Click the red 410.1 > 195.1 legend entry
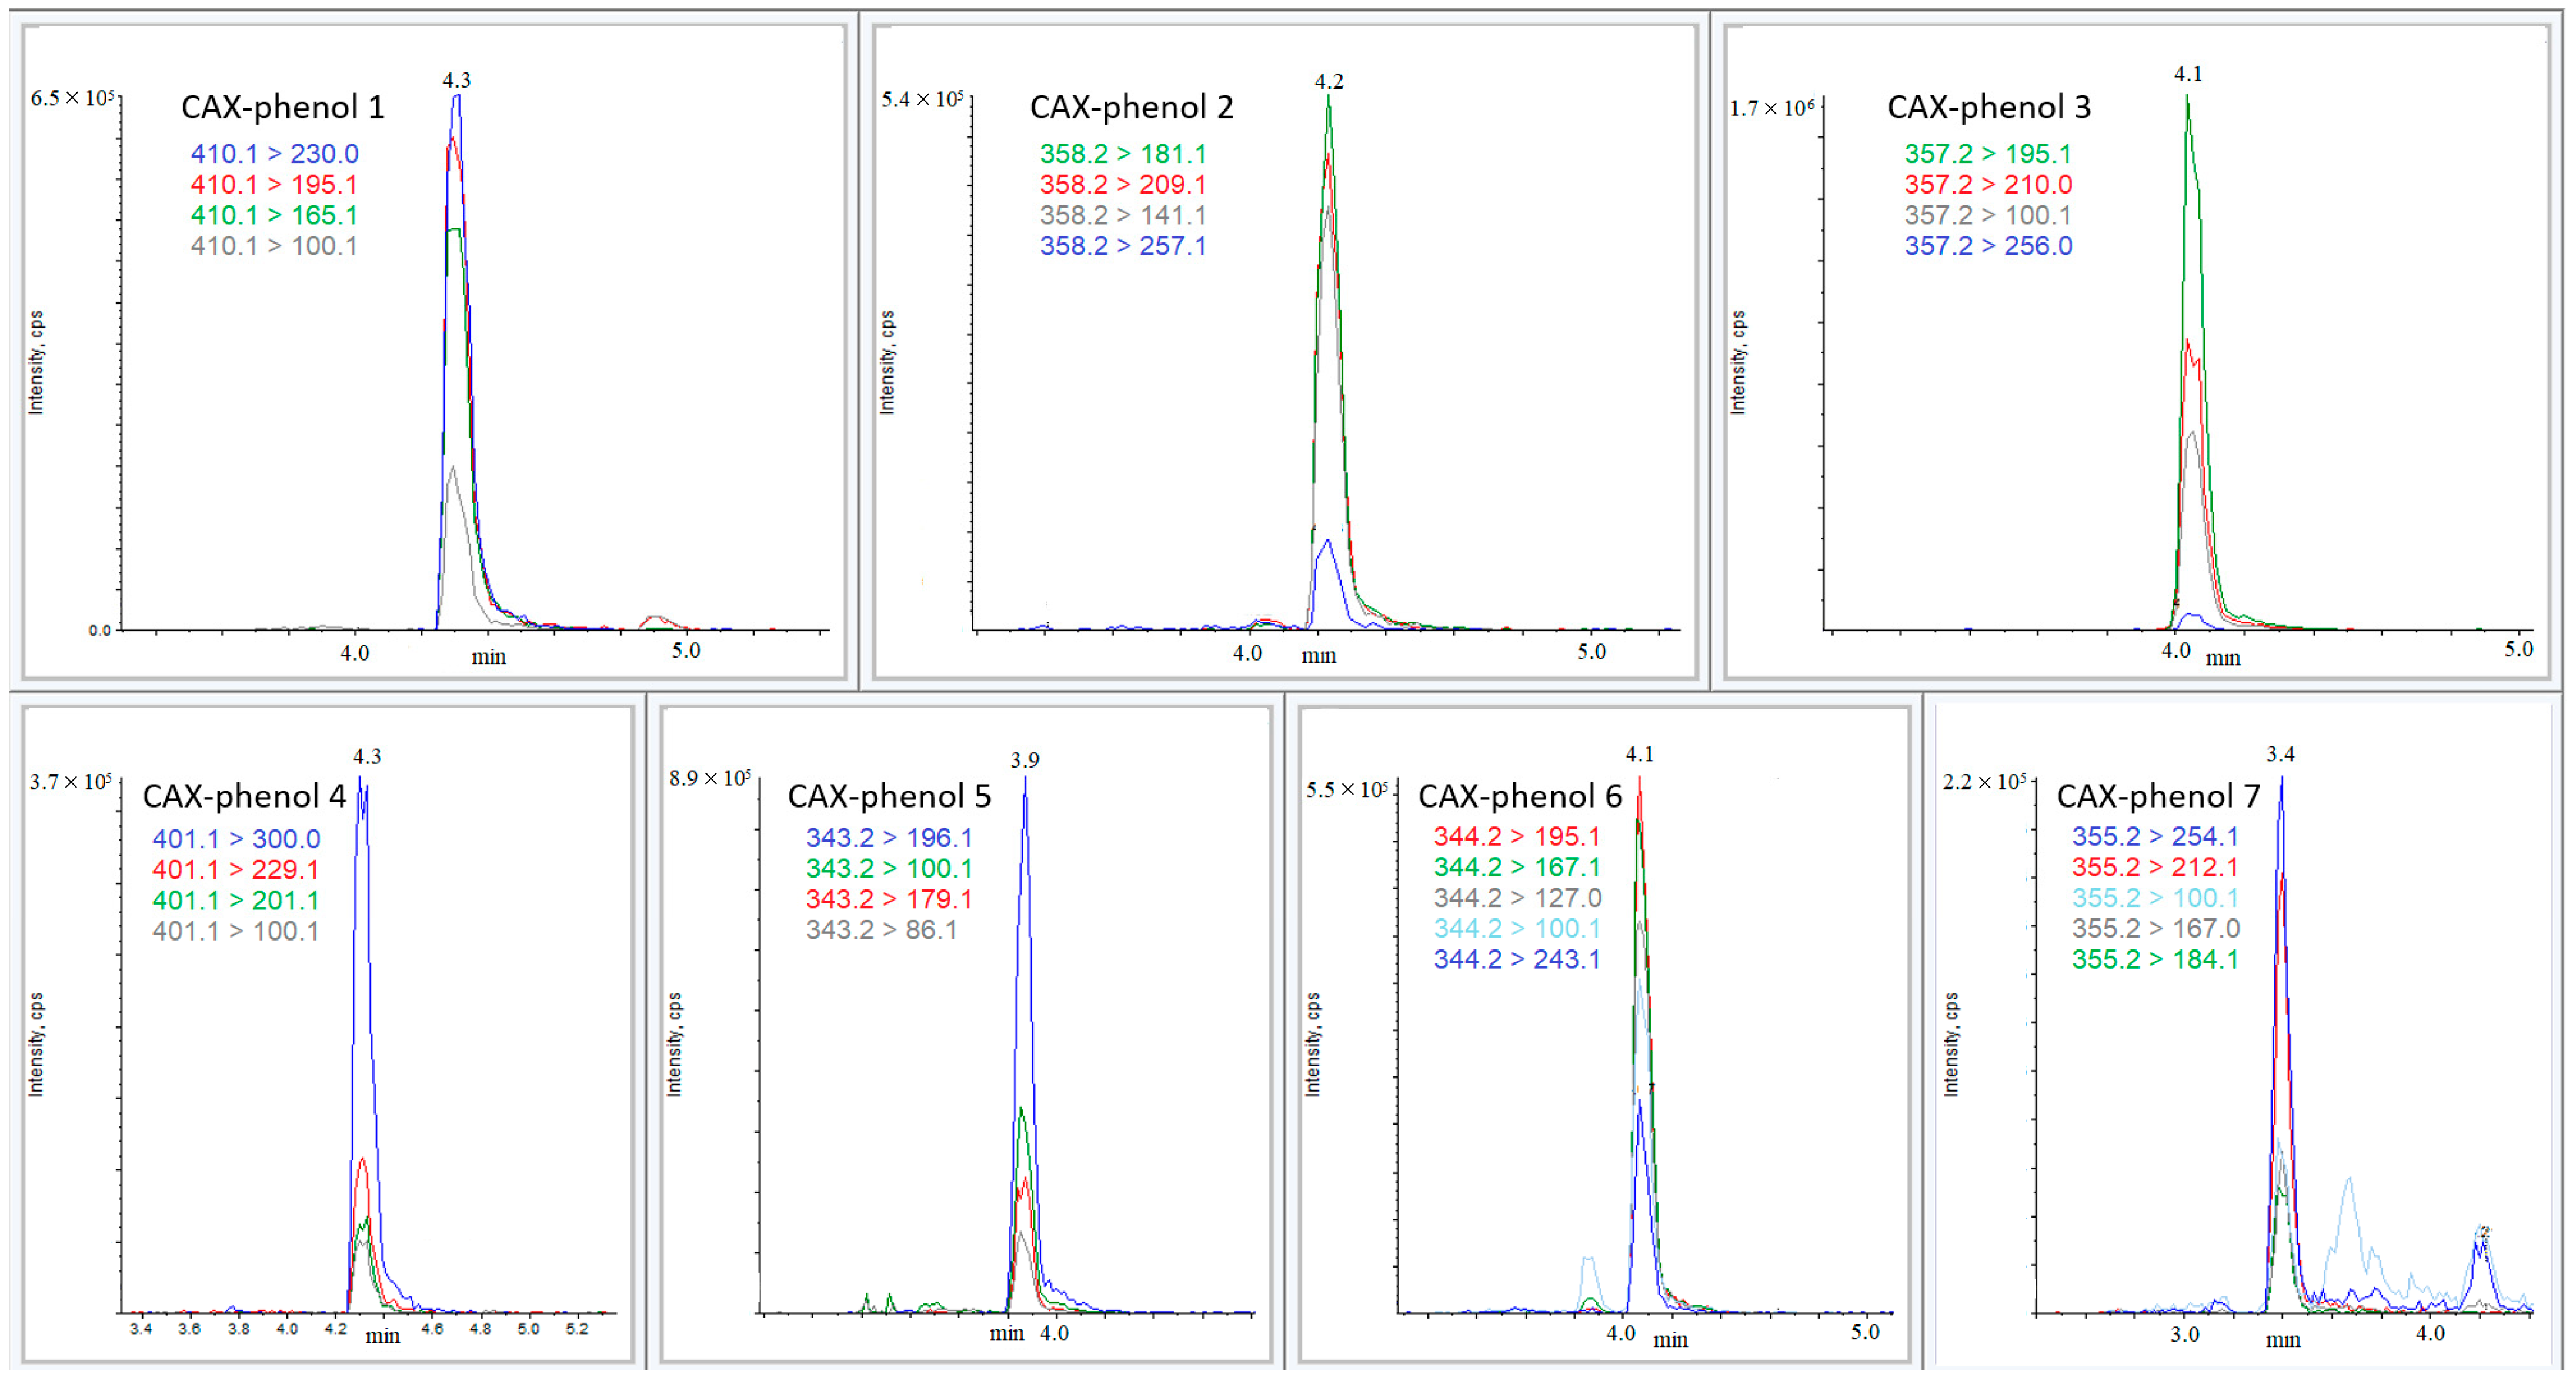 (x=274, y=185)
